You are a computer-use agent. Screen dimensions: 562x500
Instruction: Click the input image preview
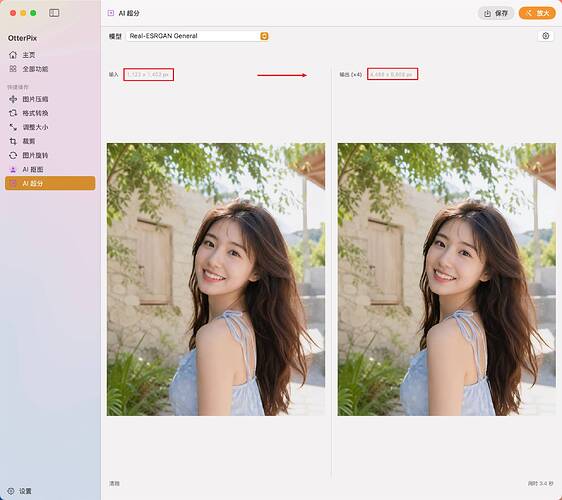tap(216, 280)
